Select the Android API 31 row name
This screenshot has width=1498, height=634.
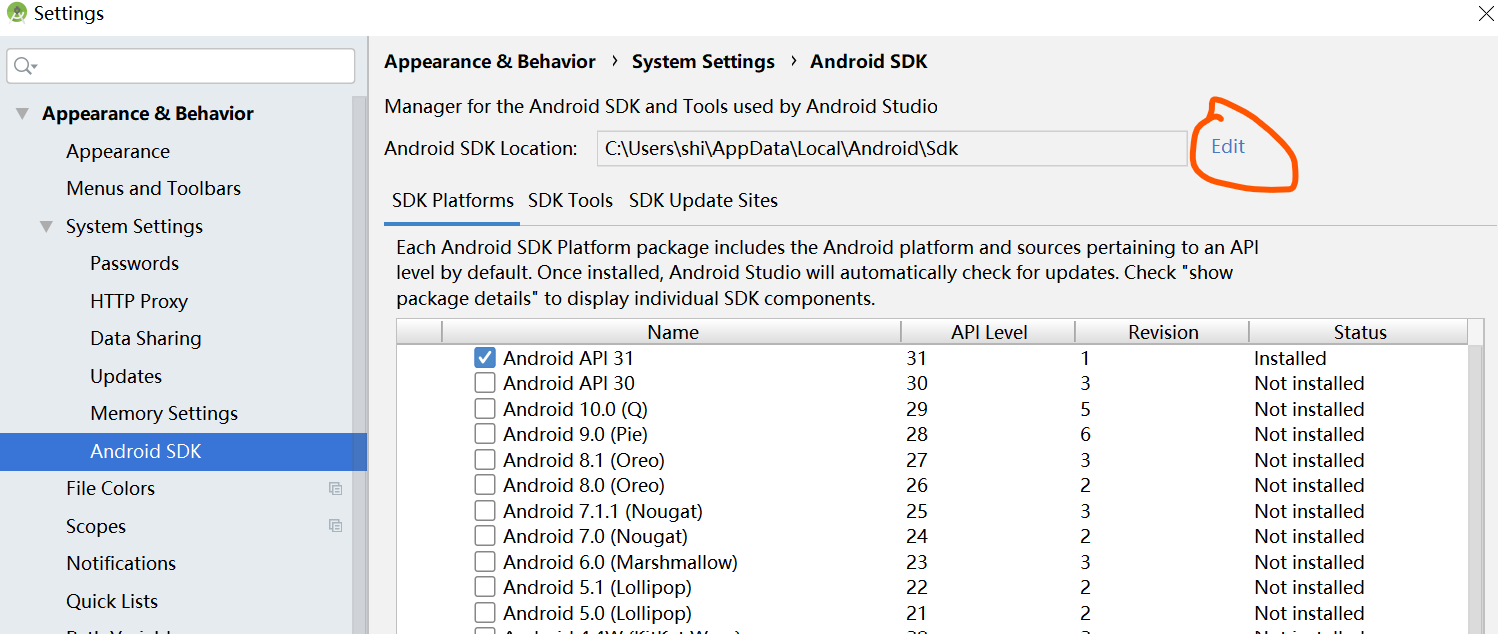pyautogui.click(x=568, y=358)
